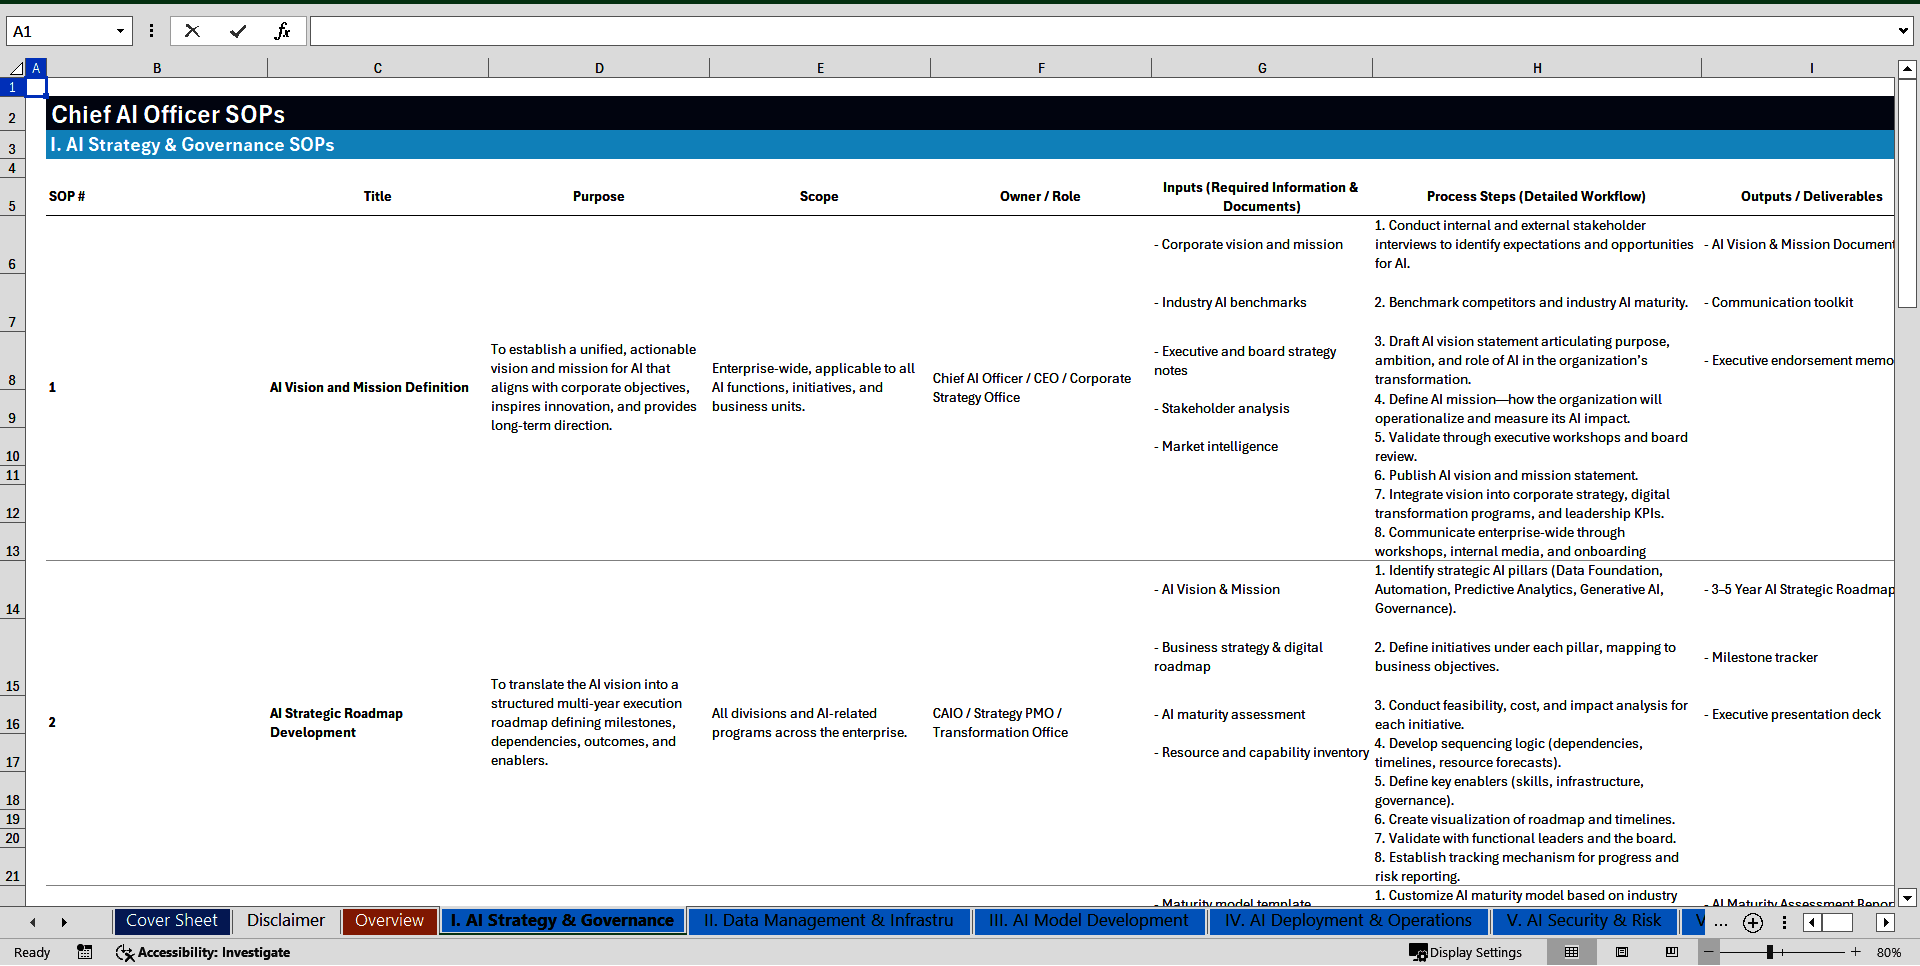Click the Select All corner triangle
This screenshot has height=966, width=1920.
click(x=16, y=68)
